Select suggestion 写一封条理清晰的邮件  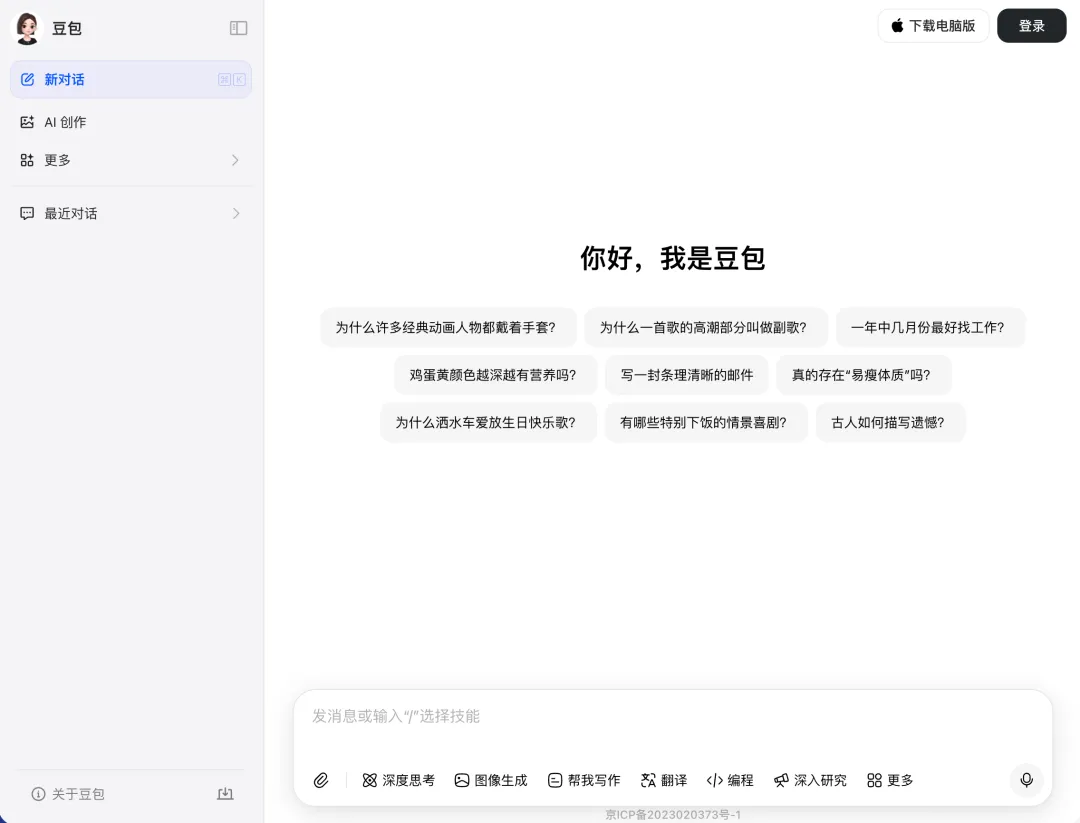click(687, 375)
